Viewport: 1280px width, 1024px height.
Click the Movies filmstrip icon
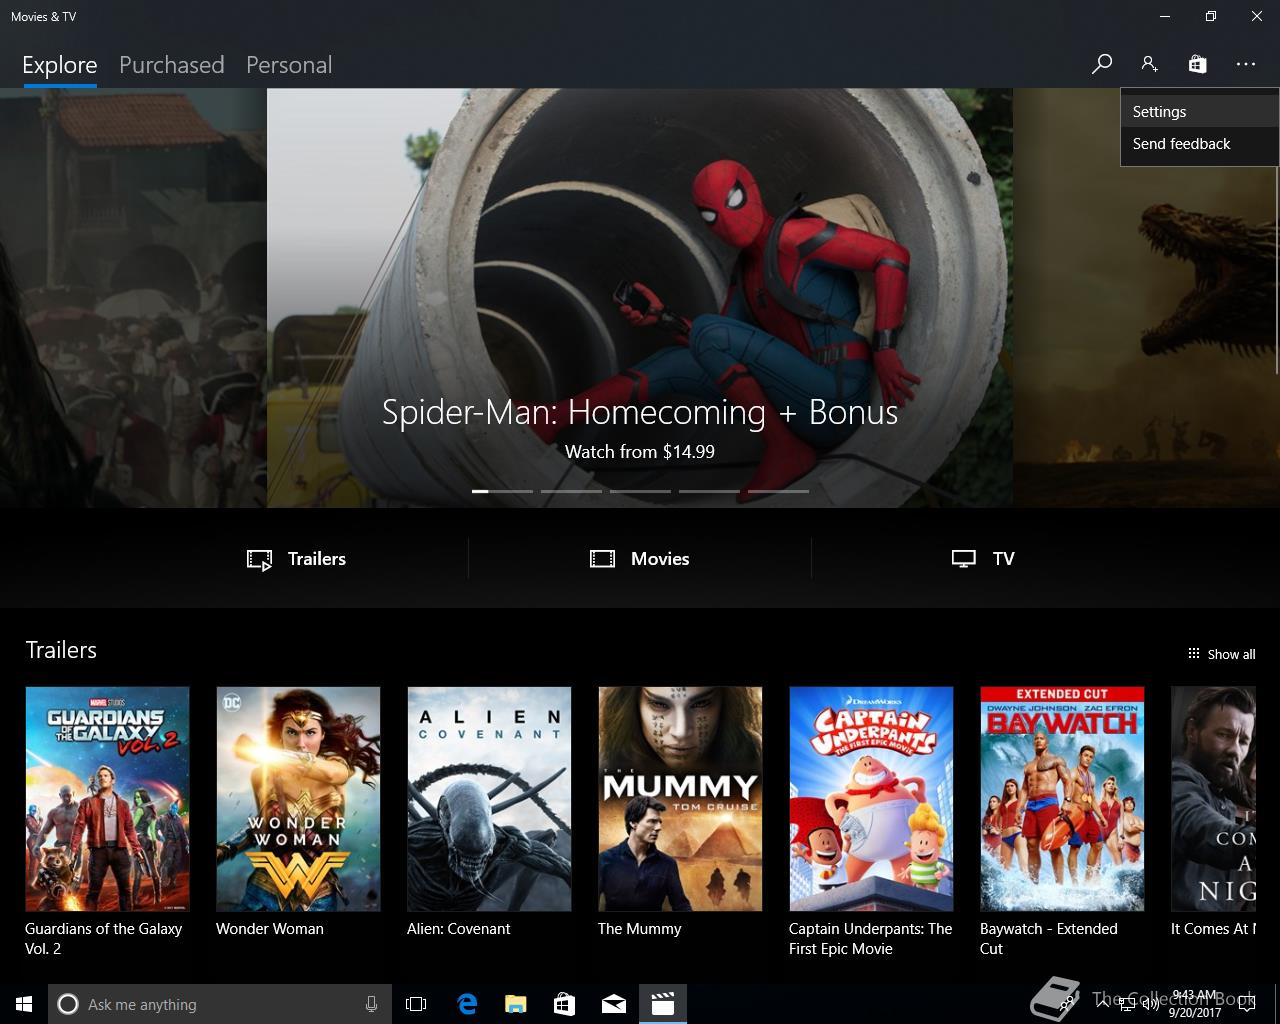(602, 559)
